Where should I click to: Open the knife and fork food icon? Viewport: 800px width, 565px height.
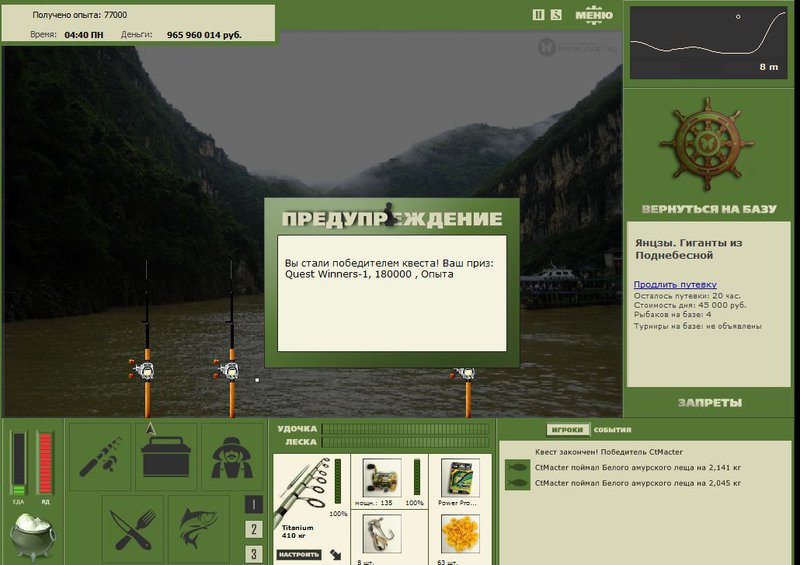(133, 529)
